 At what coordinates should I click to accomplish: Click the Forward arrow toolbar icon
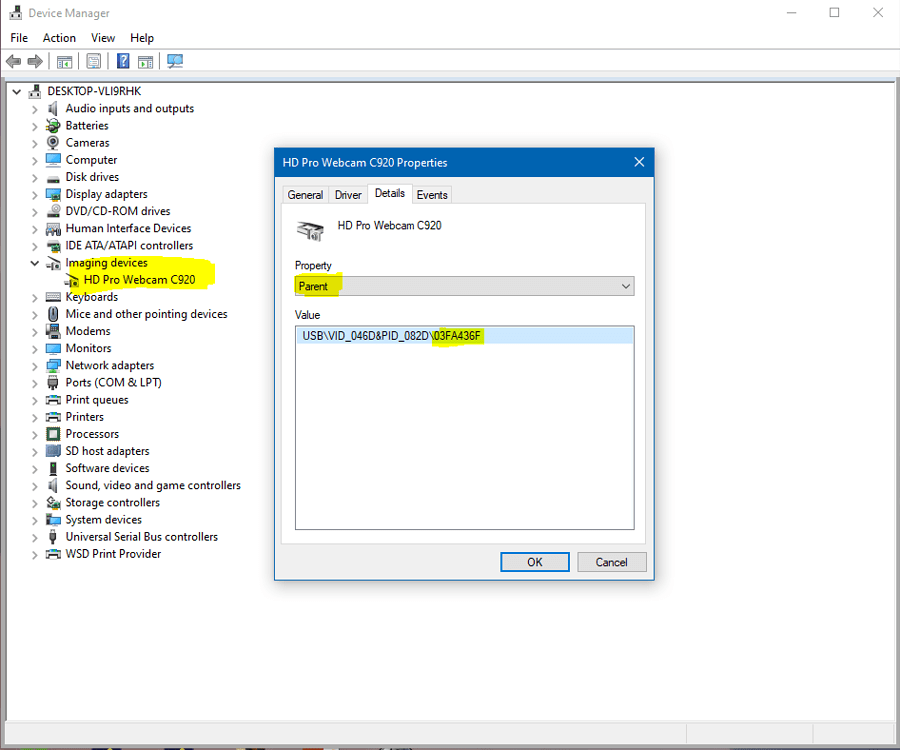(x=35, y=61)
